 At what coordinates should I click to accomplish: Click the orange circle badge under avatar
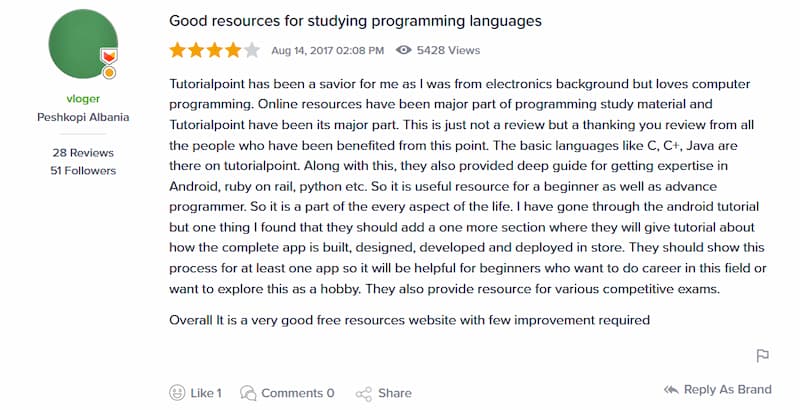tap(109, 73)
